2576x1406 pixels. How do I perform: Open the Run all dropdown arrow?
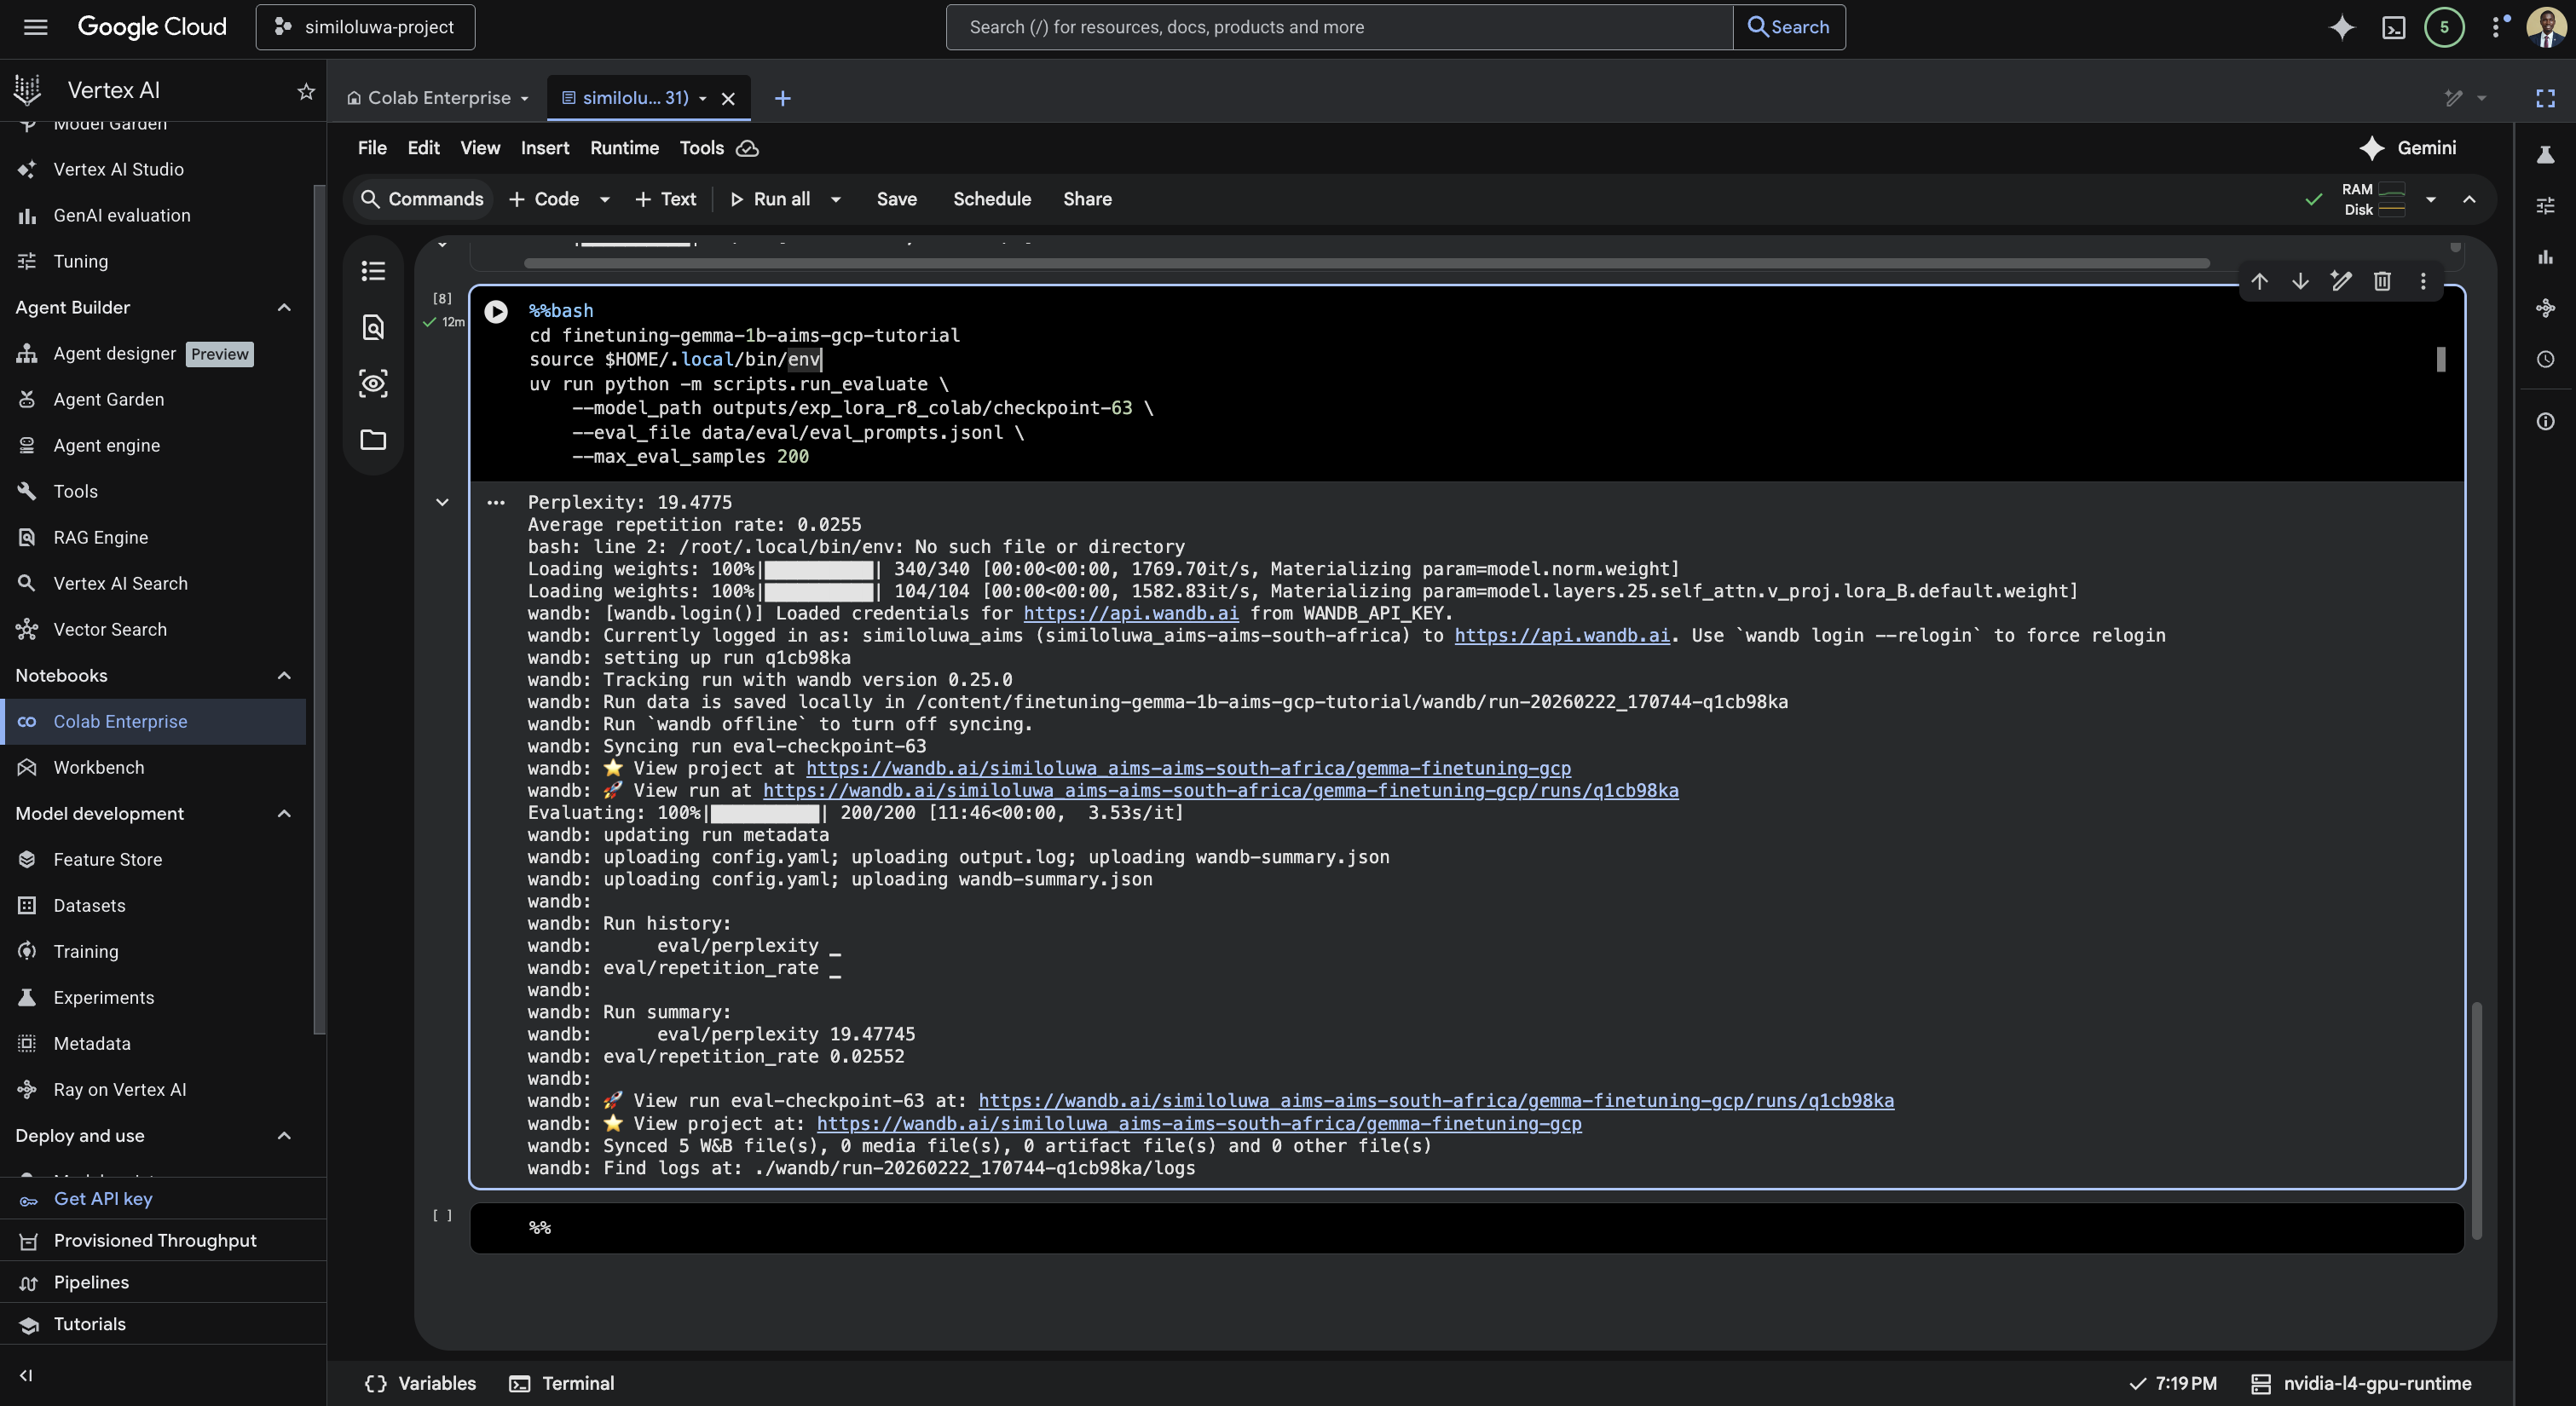click(837, 199)
